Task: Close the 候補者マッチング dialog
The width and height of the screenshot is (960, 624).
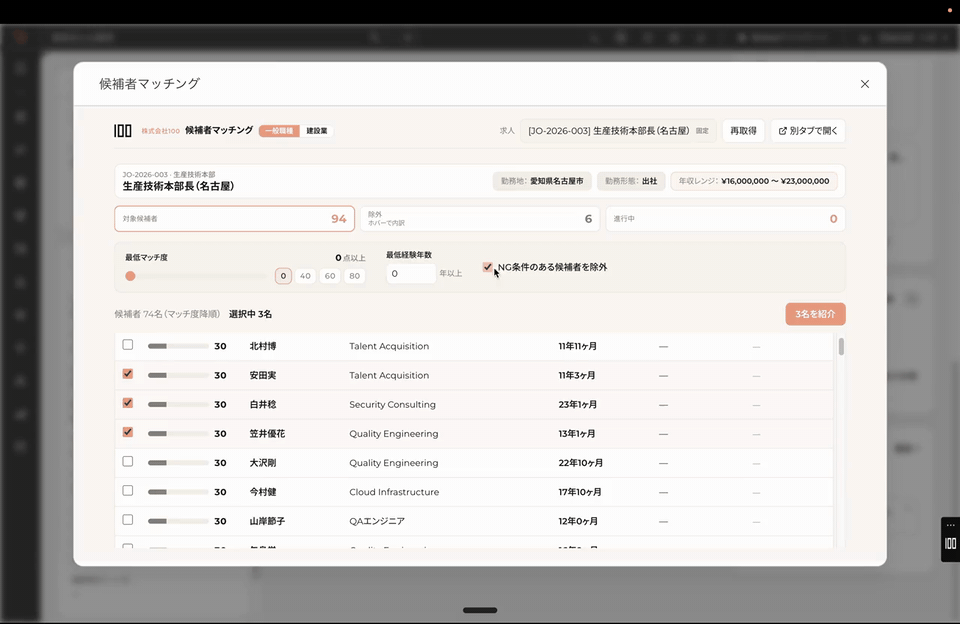Action: (x=864, y=84)
